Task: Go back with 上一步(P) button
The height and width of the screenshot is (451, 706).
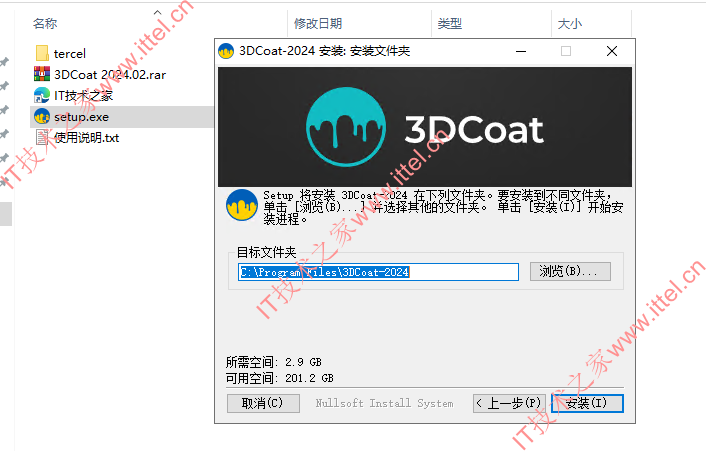Action: coord(509,403)
